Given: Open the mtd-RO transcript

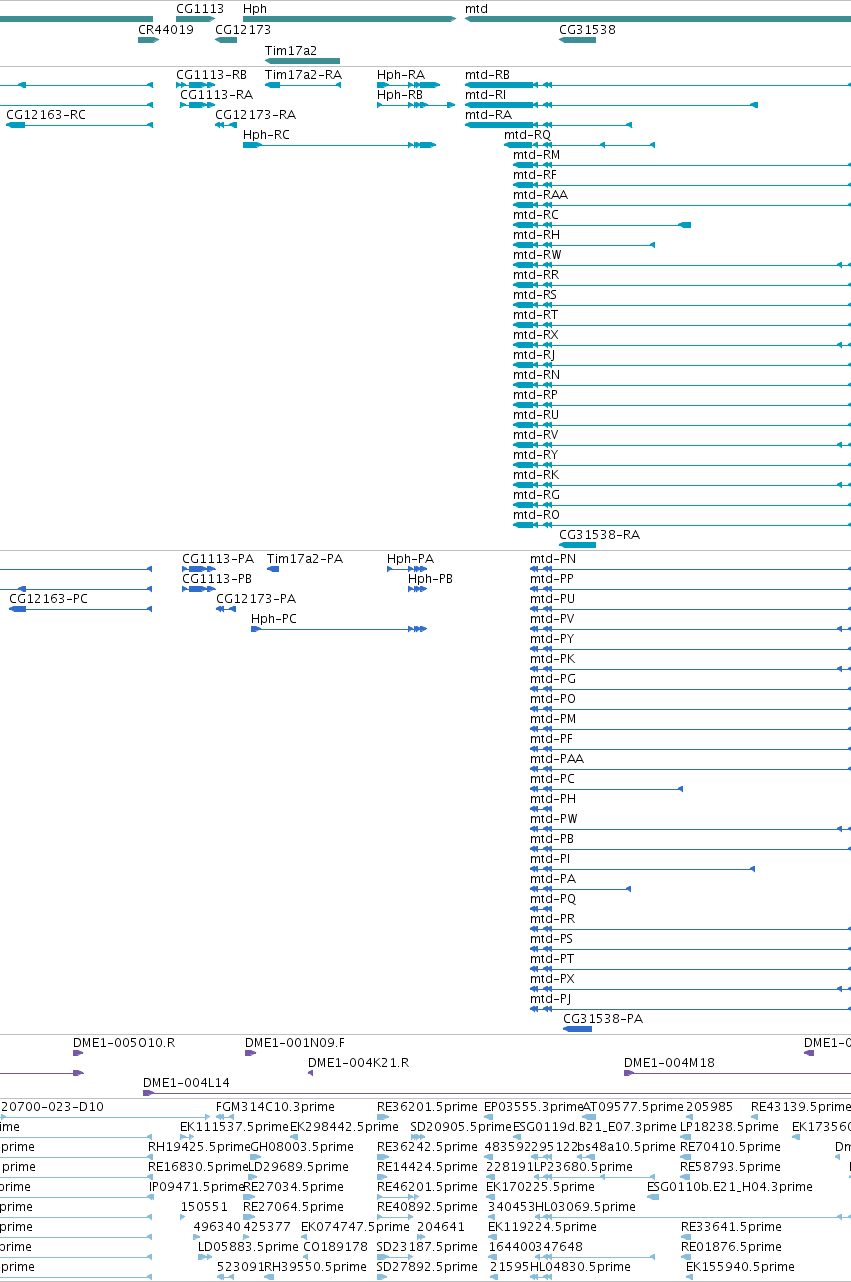Looking at the screenshot, I should 536,515.
